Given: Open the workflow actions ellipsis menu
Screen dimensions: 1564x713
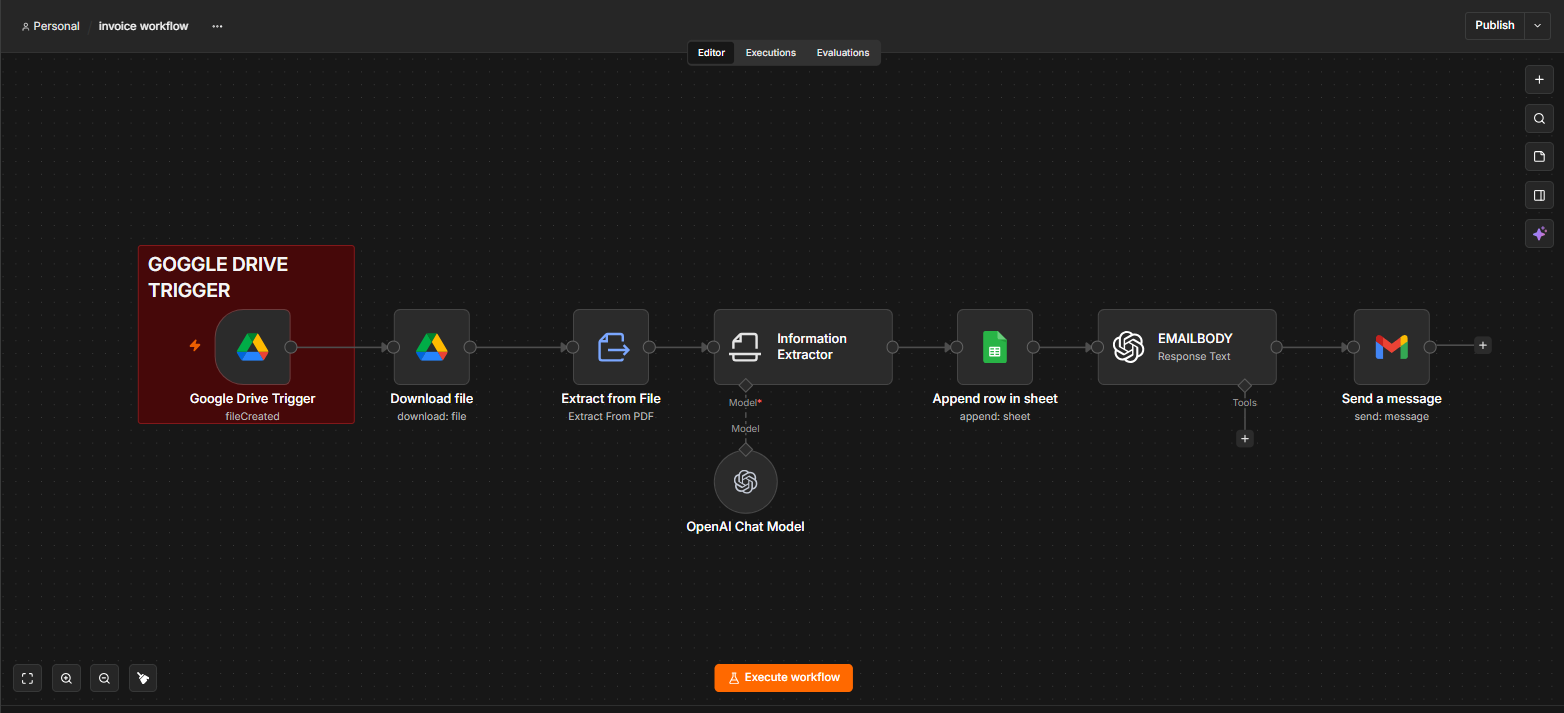Looking at the screenshot, I should coord(217,26).
